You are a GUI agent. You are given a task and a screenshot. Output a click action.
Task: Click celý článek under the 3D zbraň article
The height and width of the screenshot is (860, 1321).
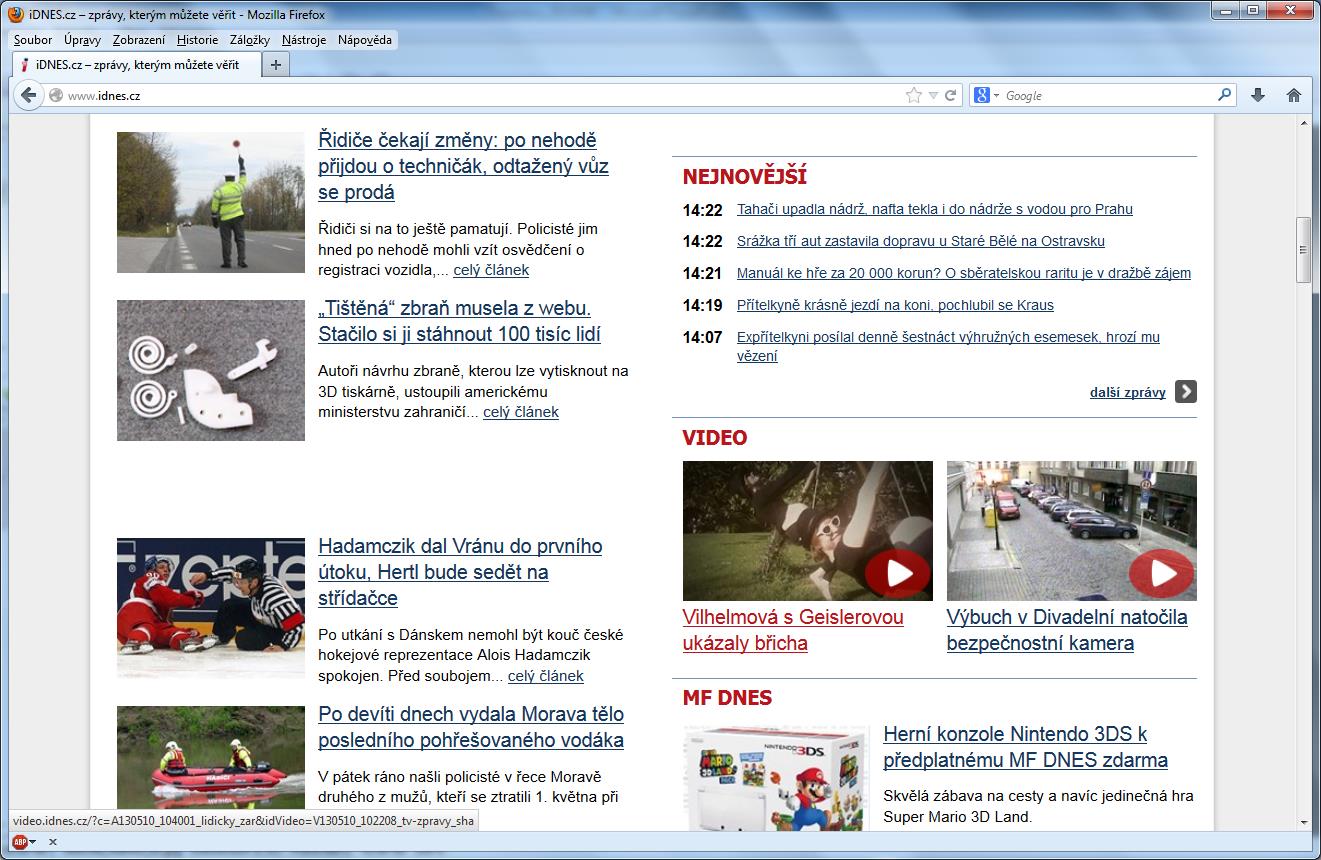(521, 412)
